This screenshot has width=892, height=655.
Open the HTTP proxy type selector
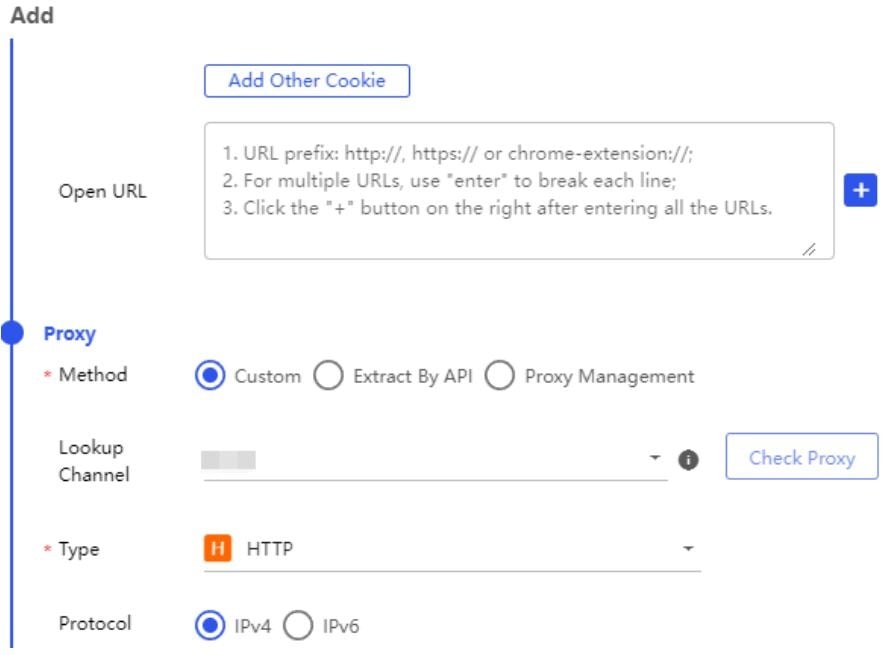coord(452,549)
